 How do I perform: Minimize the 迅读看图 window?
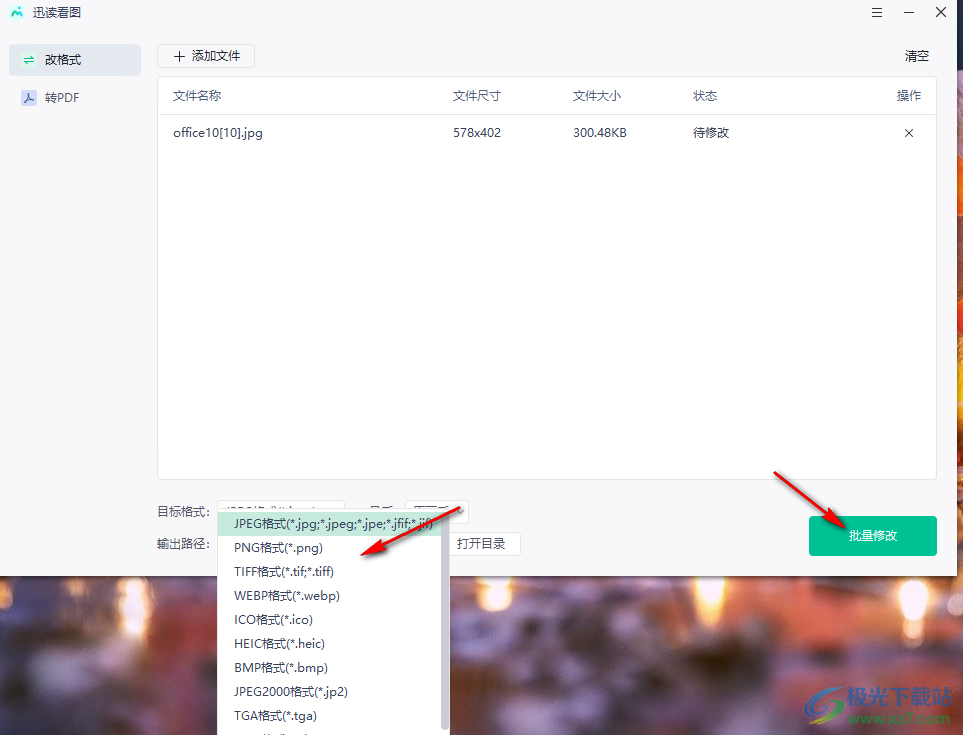(x=908, y=12)
